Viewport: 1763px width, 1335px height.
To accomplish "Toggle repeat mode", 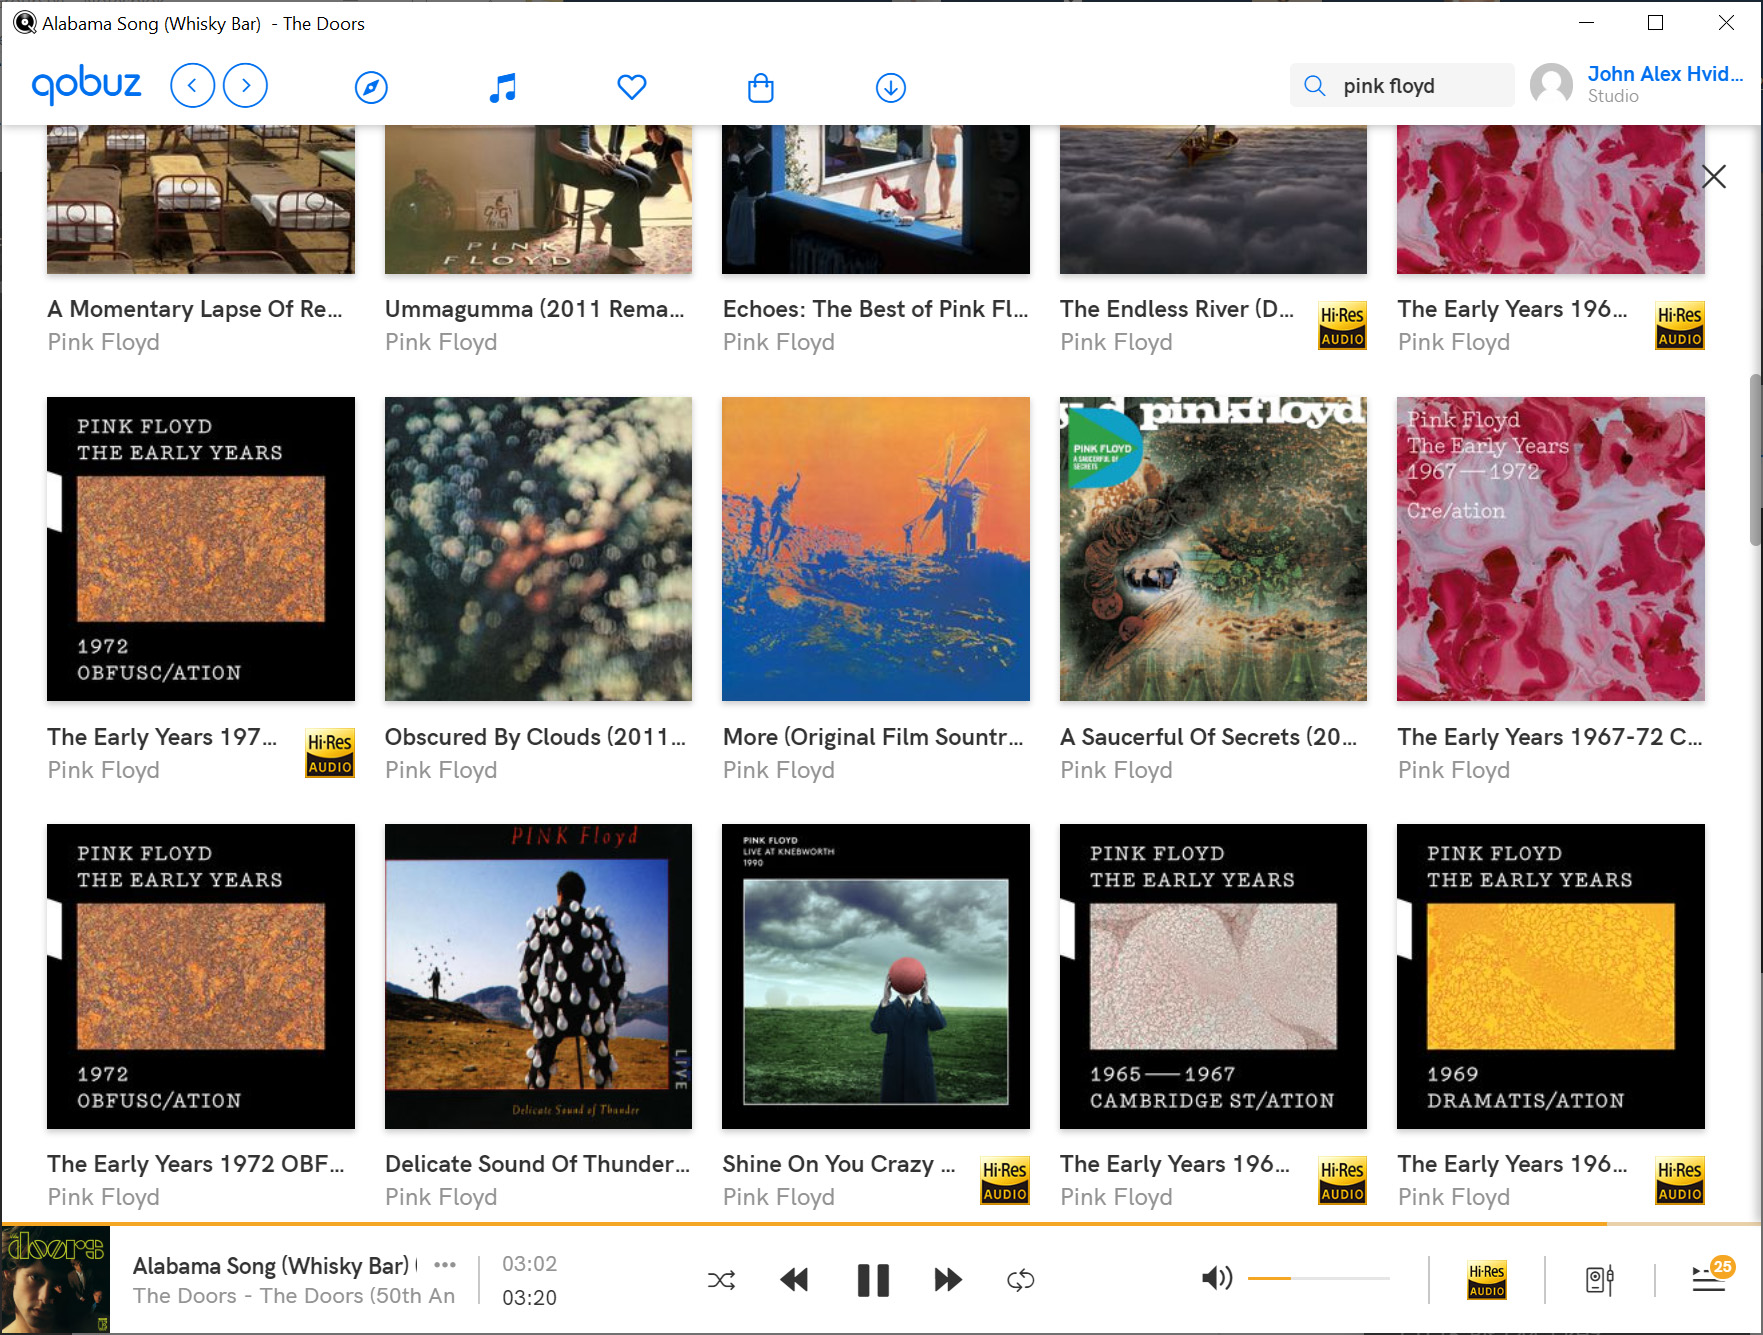I will [x=1020, y=1280].
